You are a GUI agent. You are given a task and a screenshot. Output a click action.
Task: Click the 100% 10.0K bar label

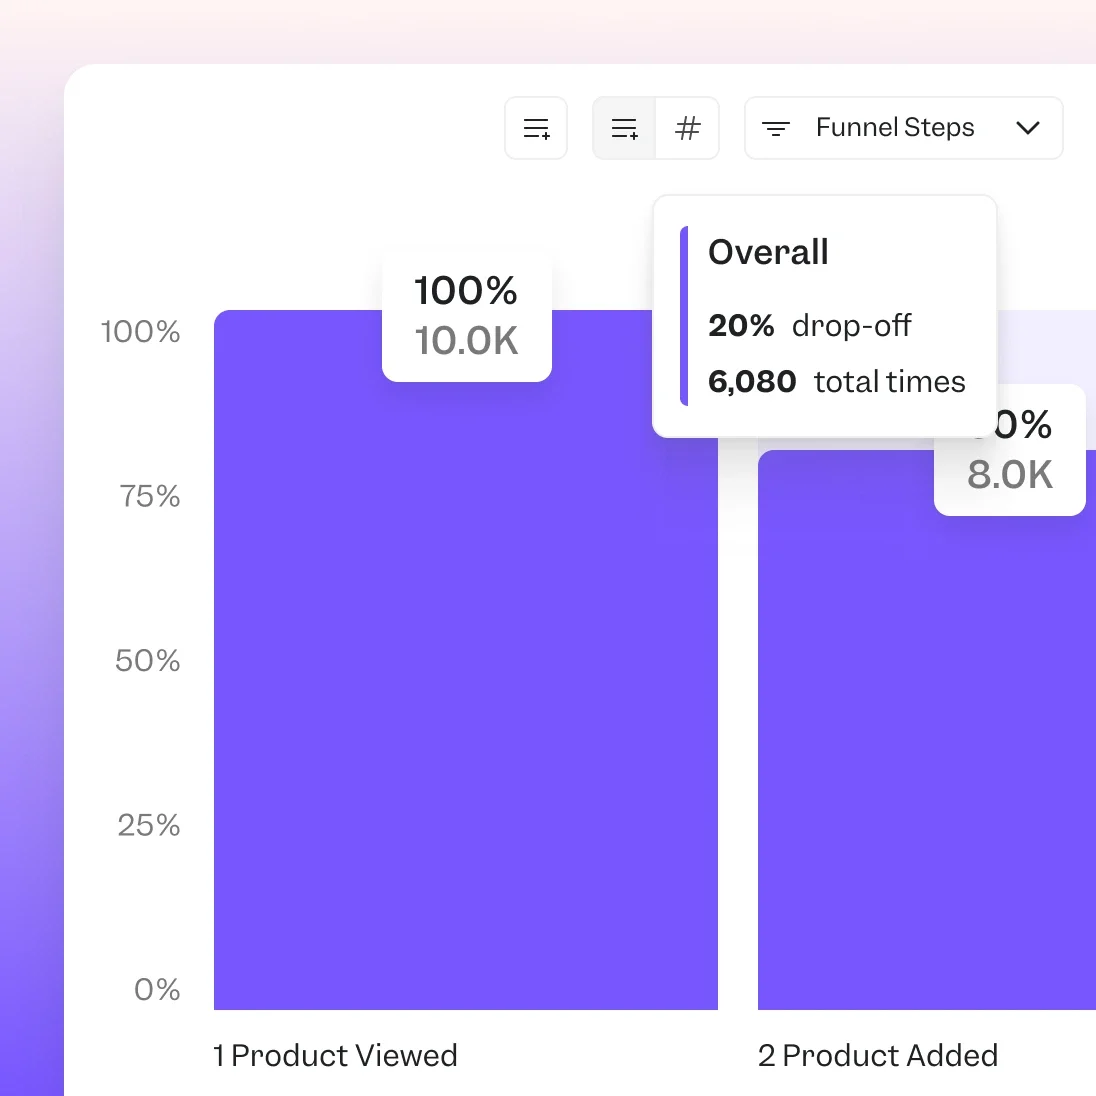tap(467, 315)
